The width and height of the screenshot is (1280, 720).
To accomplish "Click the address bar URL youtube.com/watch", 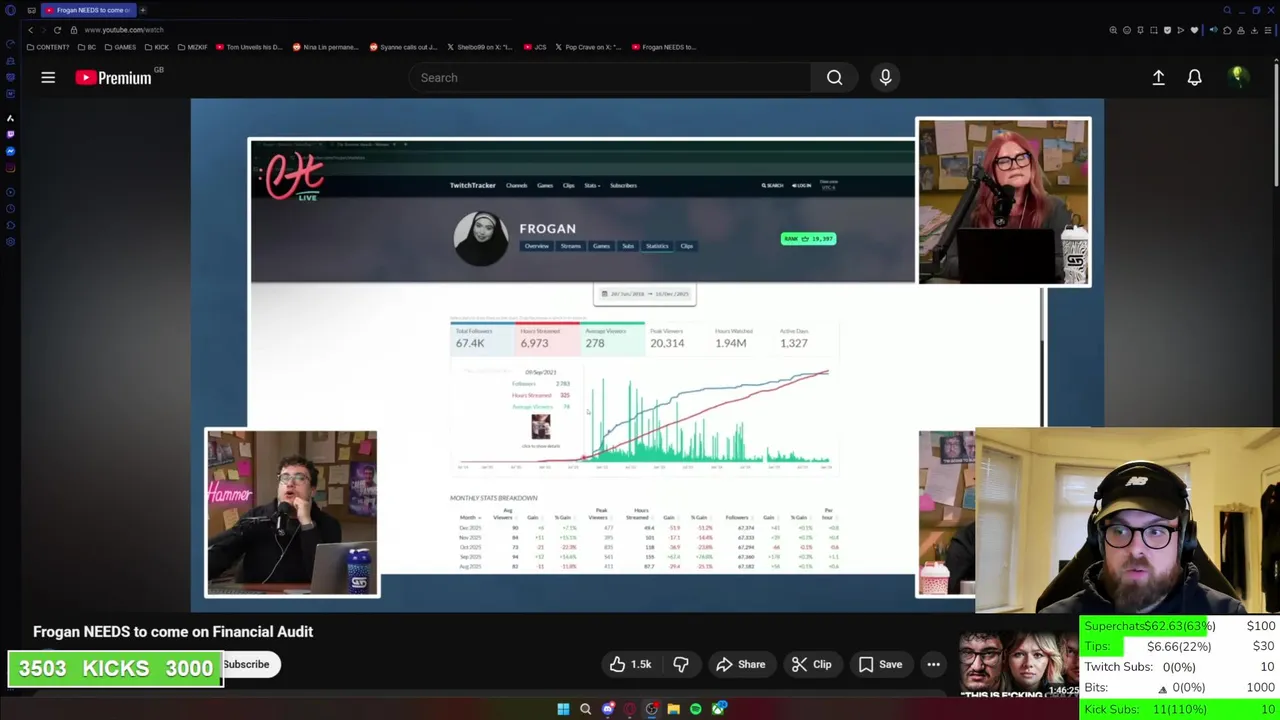I will click(124, 30).
